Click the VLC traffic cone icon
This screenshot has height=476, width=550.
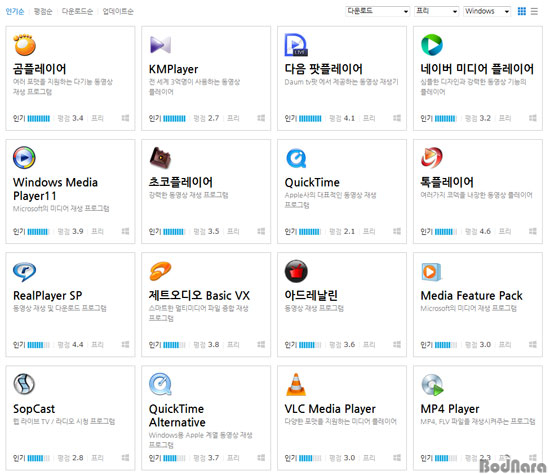click(x=296, y=384)
